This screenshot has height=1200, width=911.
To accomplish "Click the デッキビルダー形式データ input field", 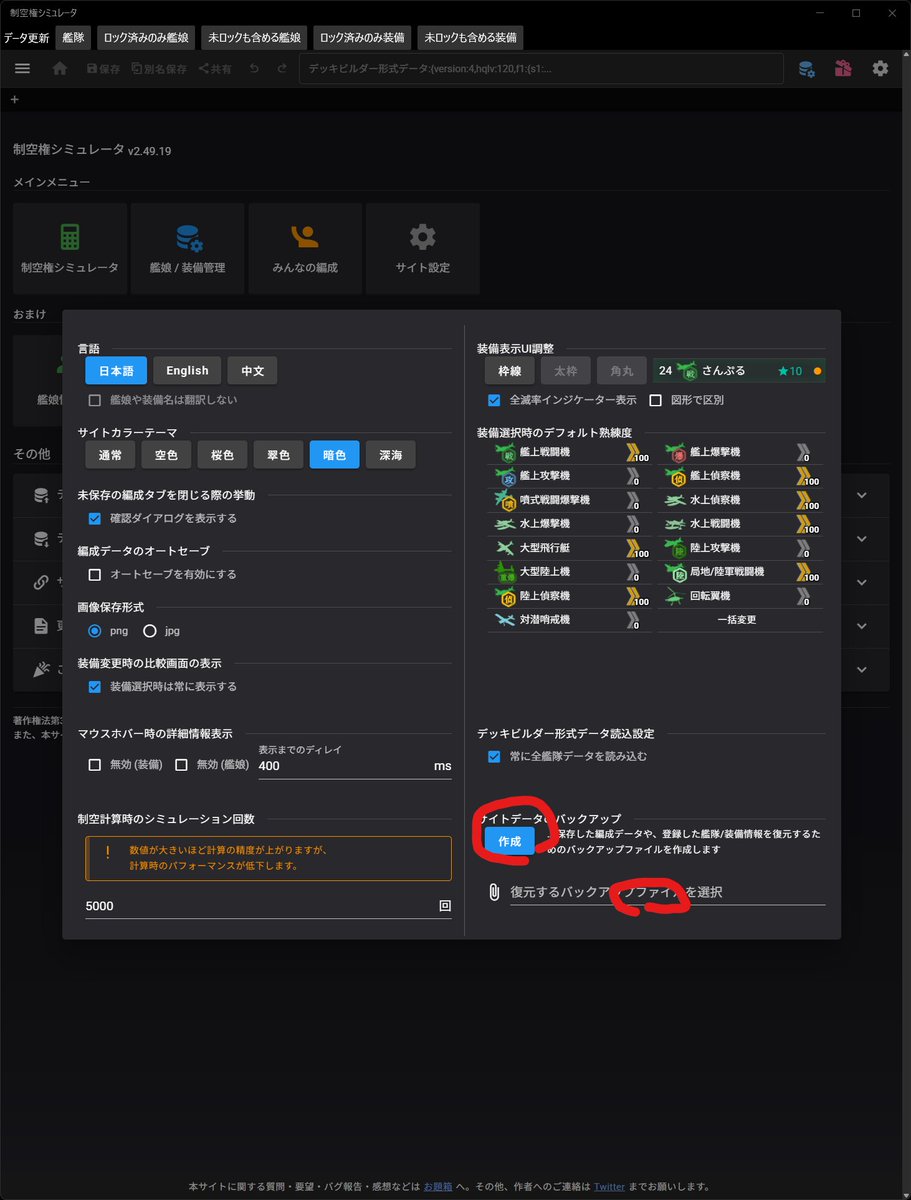I will coord(541,69).
